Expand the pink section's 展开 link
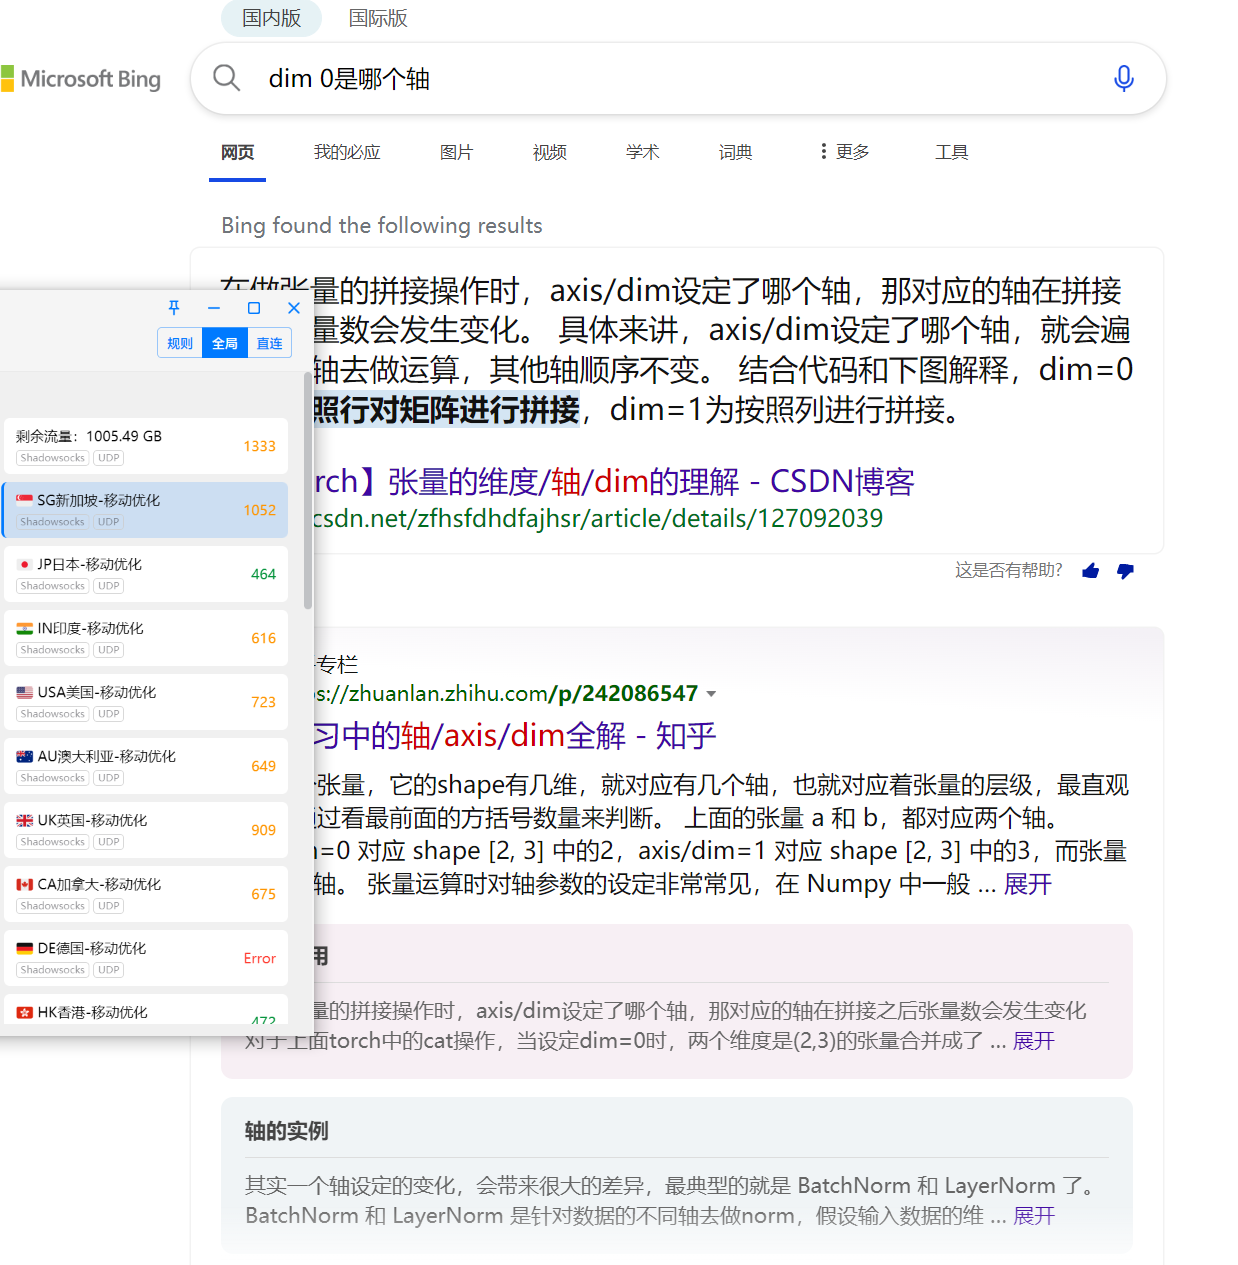This screenshot has height=1265, width=1238. 1033,1041
